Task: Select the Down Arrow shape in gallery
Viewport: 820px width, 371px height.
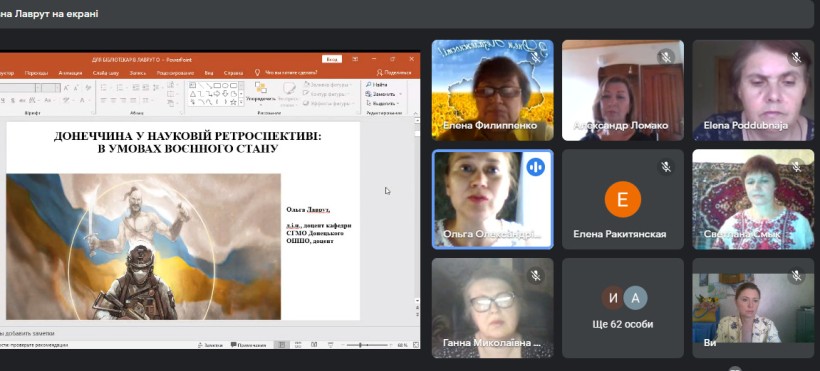Action: pos(225,94)
